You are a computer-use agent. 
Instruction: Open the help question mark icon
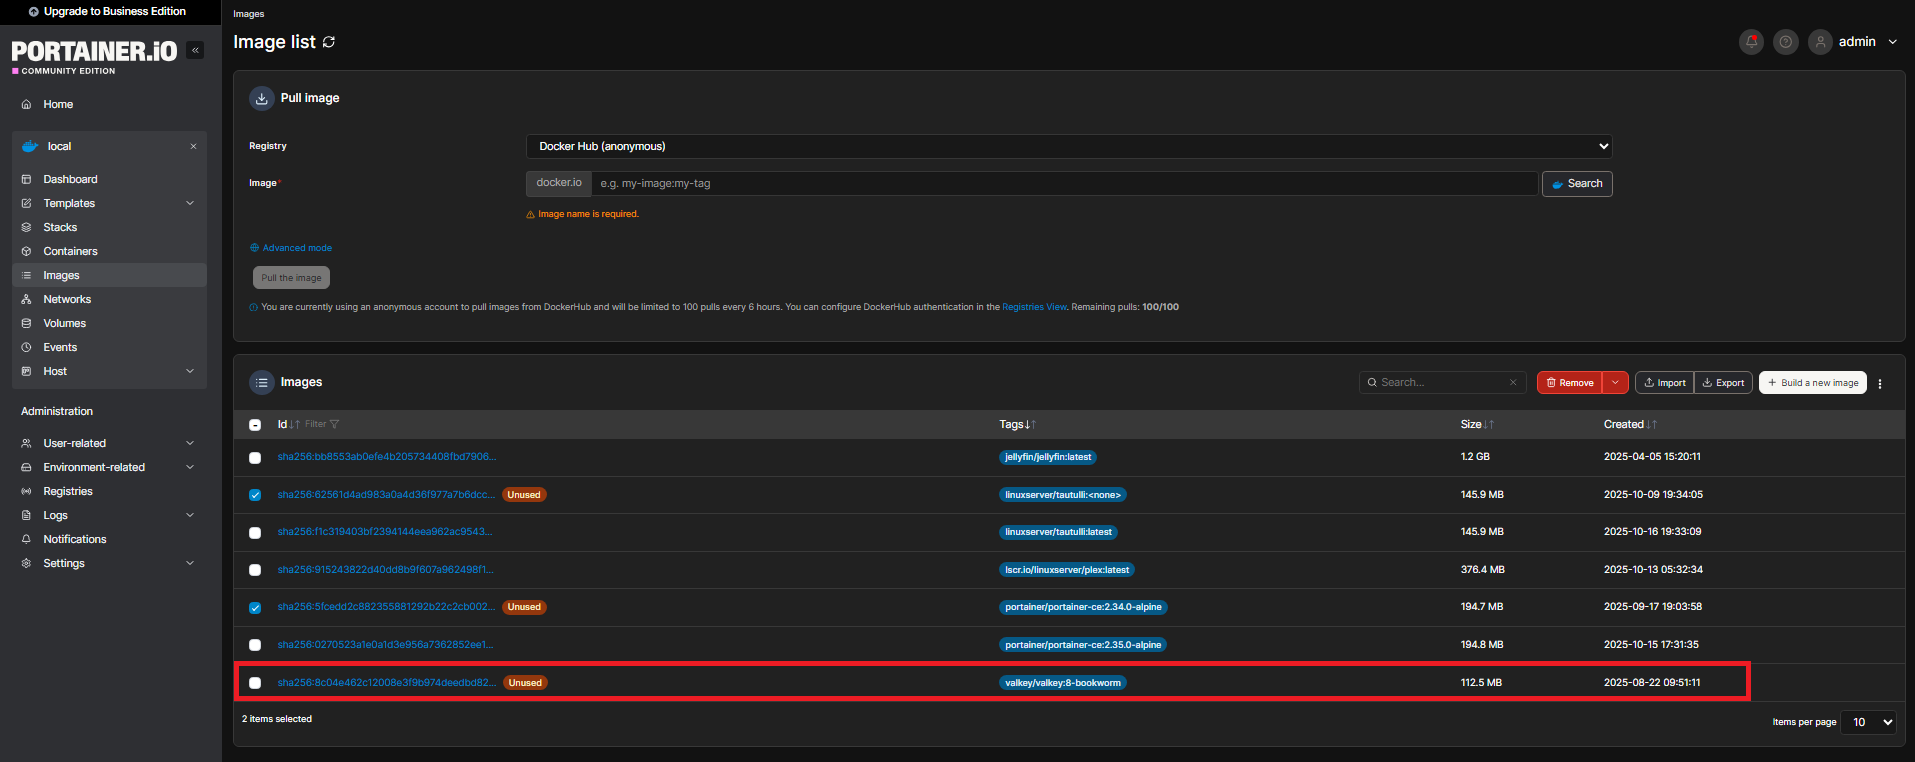coord(1785,42)
